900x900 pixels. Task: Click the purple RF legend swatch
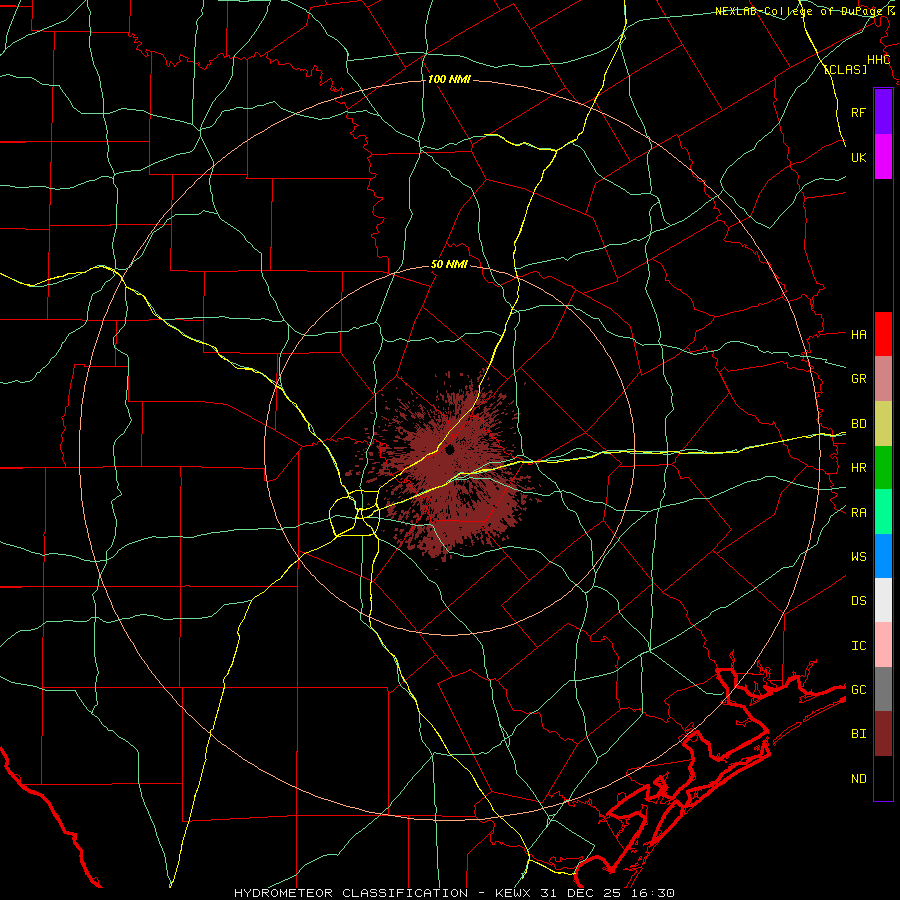click(x=883, y=112)
